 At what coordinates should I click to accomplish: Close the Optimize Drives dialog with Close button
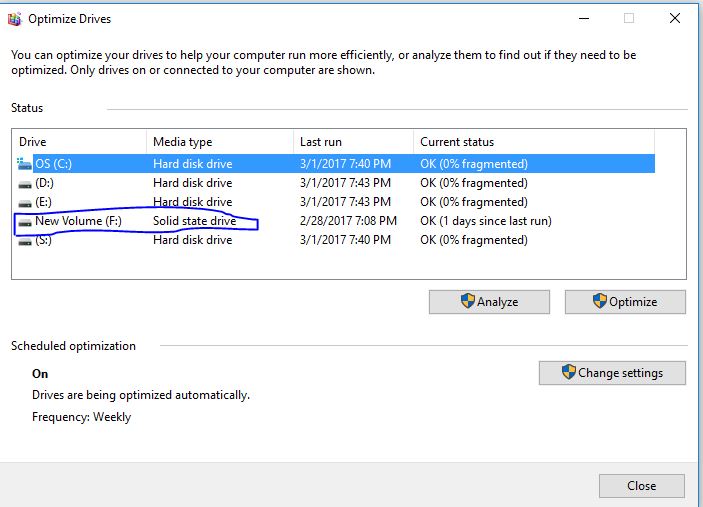(642, 486)
